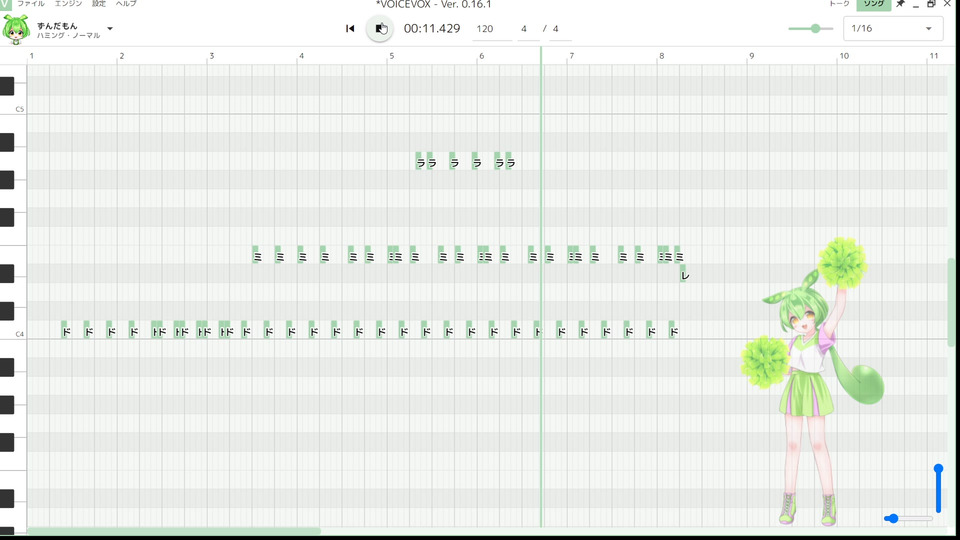This screenshot has width=960, height=540.
Task: Switch to the トーク editor tab
Action: pos(839,4)
